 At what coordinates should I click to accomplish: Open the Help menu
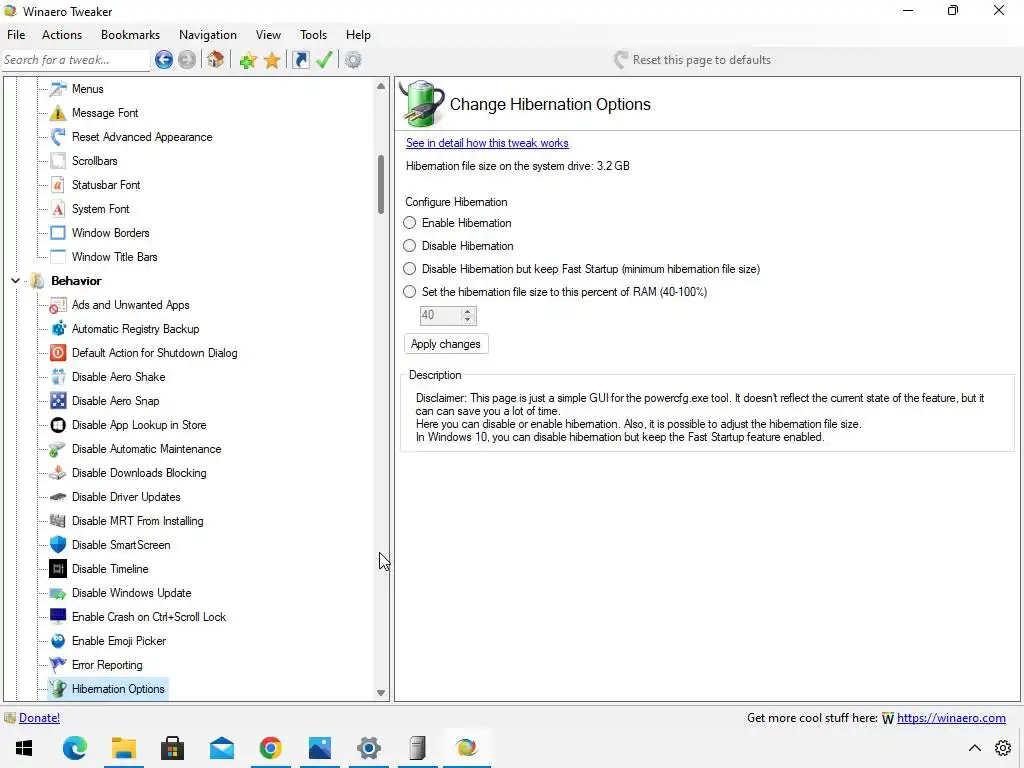coord(358,35)
